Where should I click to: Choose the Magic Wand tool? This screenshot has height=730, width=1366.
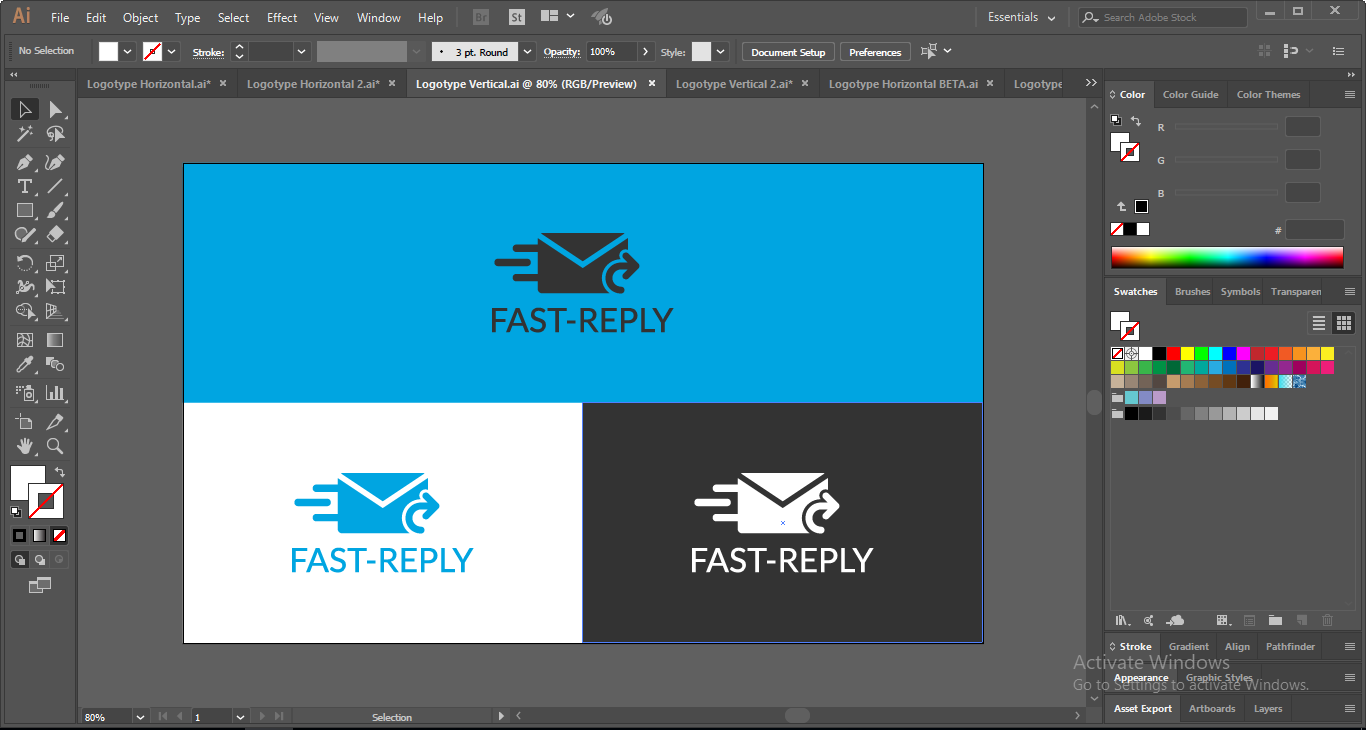coord(25,134)
